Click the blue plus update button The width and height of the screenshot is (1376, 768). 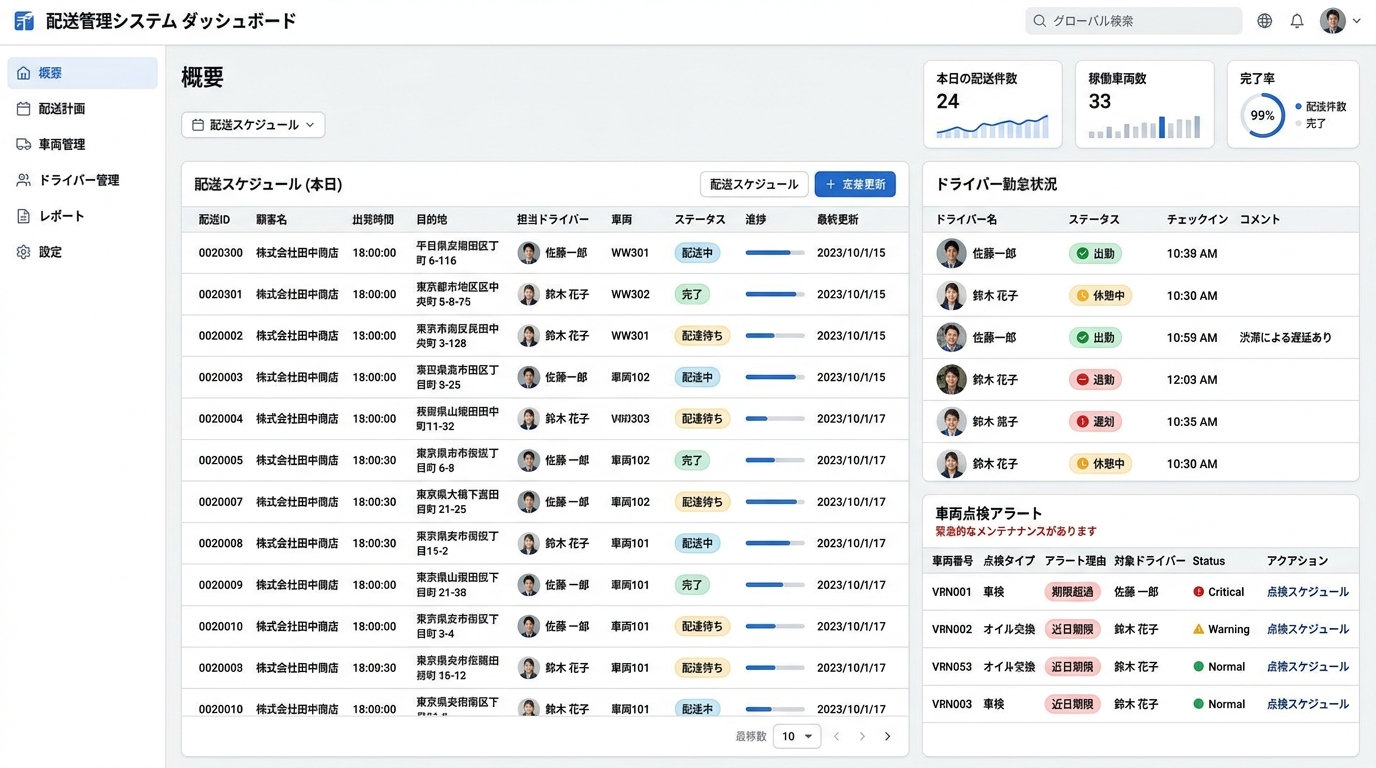(x=855, y=184)
